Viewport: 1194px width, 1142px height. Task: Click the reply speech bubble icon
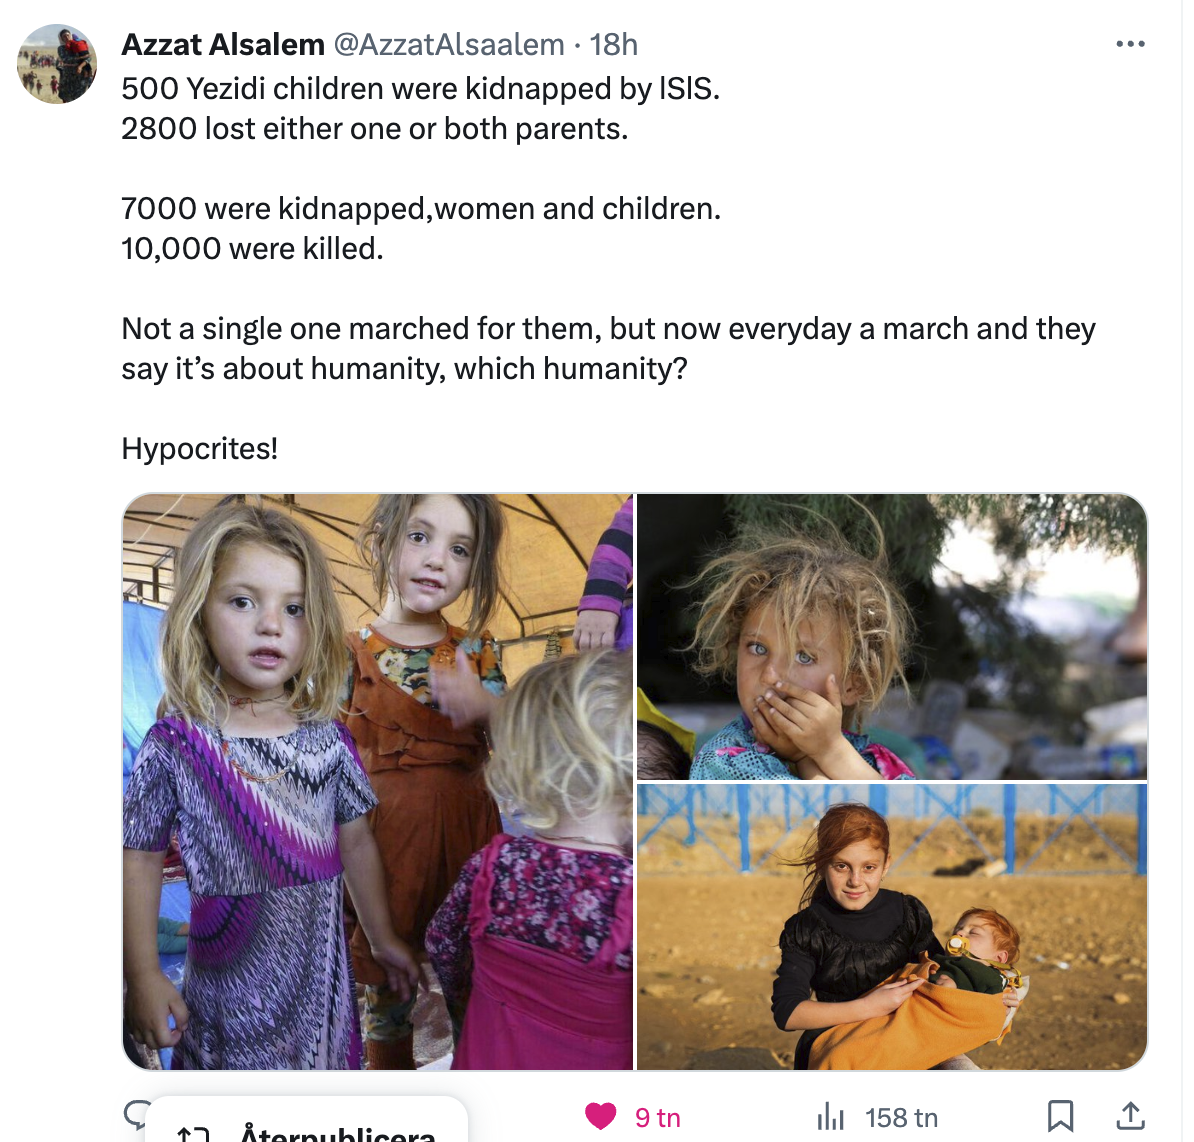point(135,1112)
